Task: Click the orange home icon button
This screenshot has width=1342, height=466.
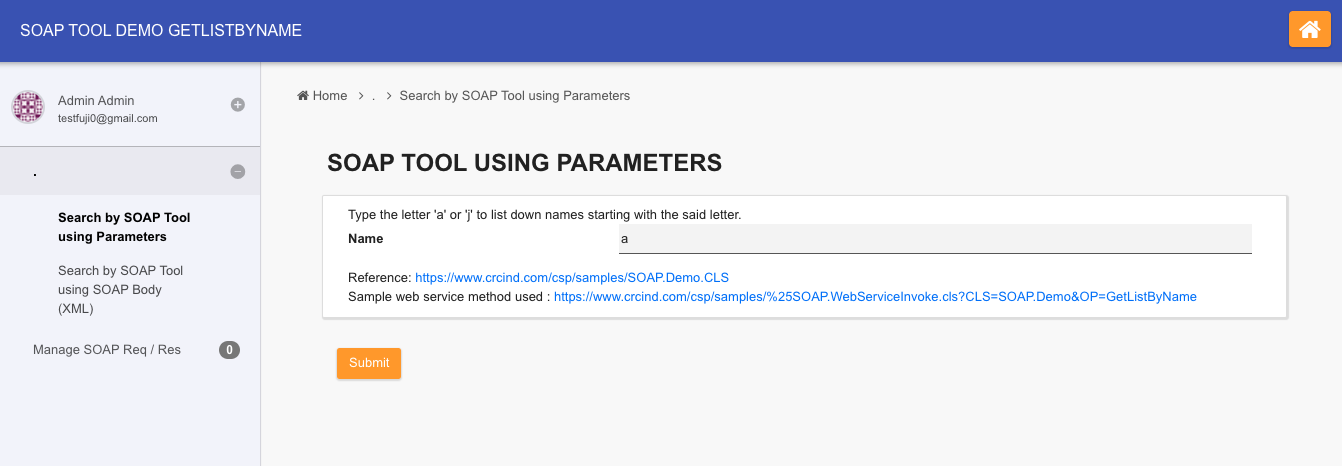Action: pyautogui.click(x=1309, y=30)
